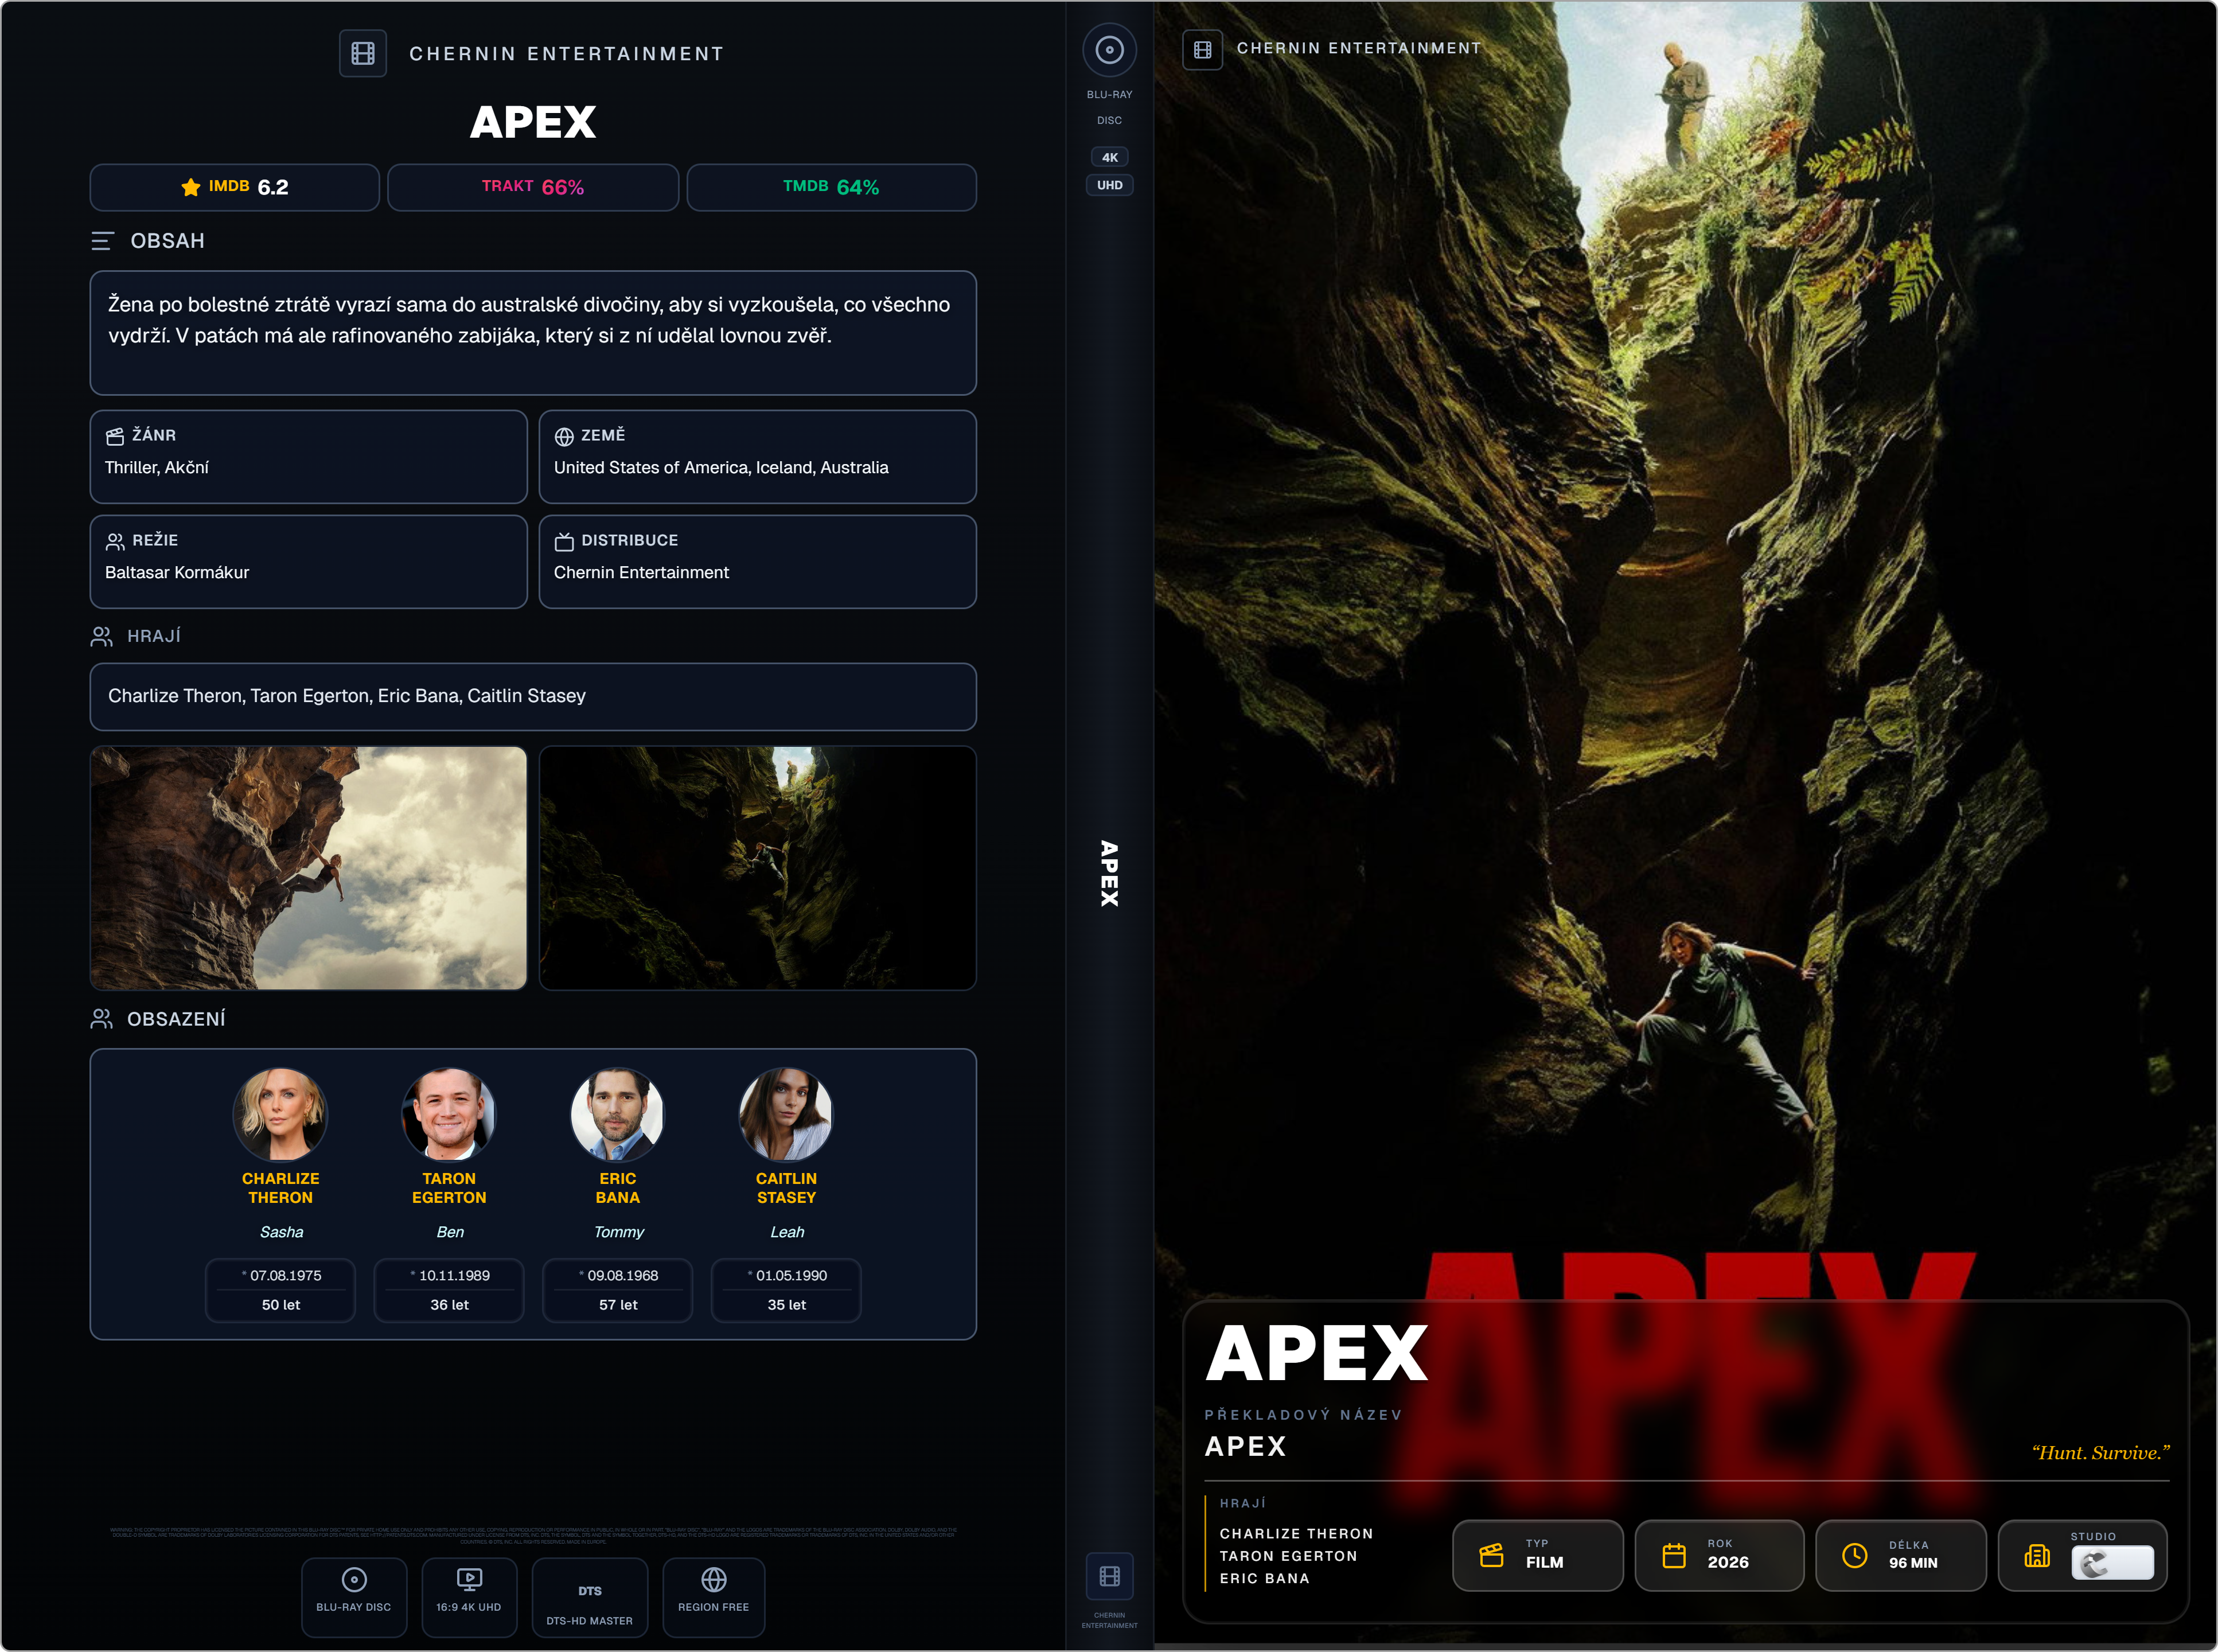This screenshot has width=2218, height=1652.
Task: Open the rock climbing still thumbnail
Action: coord(308,868)
